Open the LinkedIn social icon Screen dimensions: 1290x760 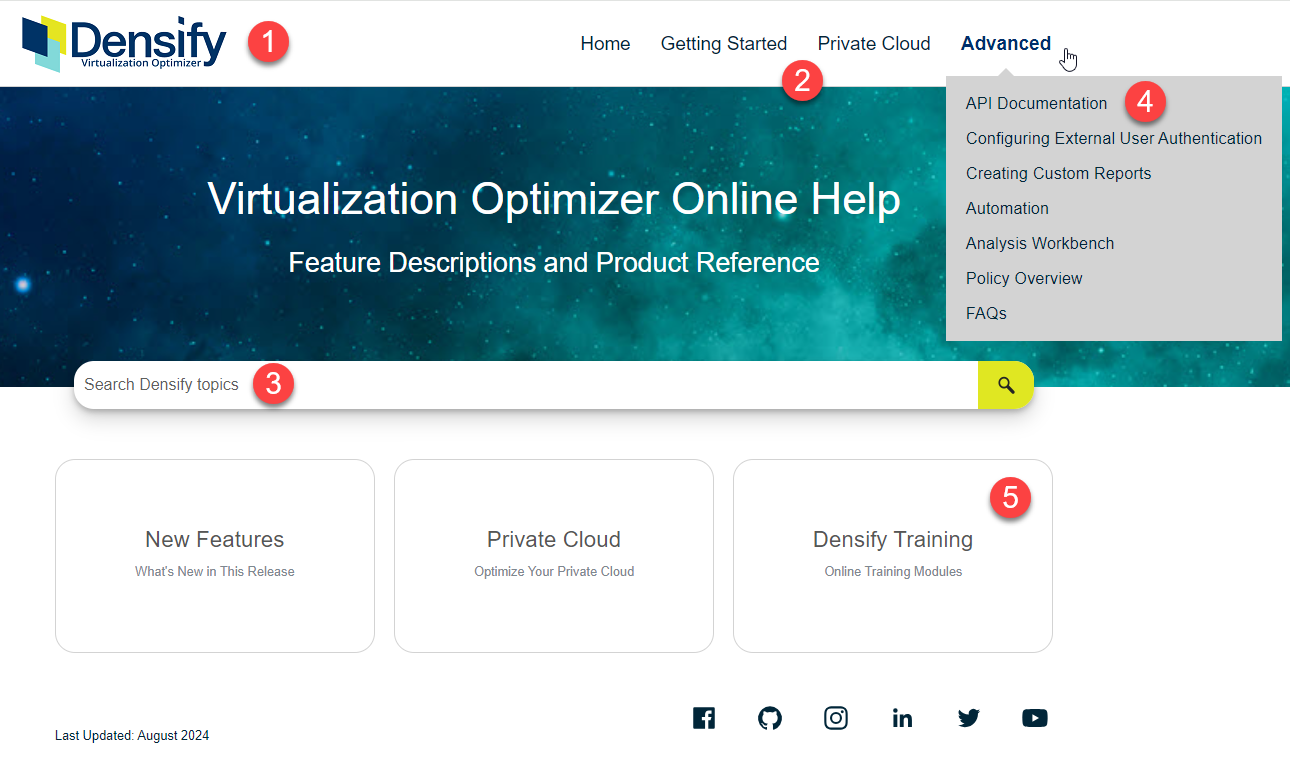coord(902,718)
